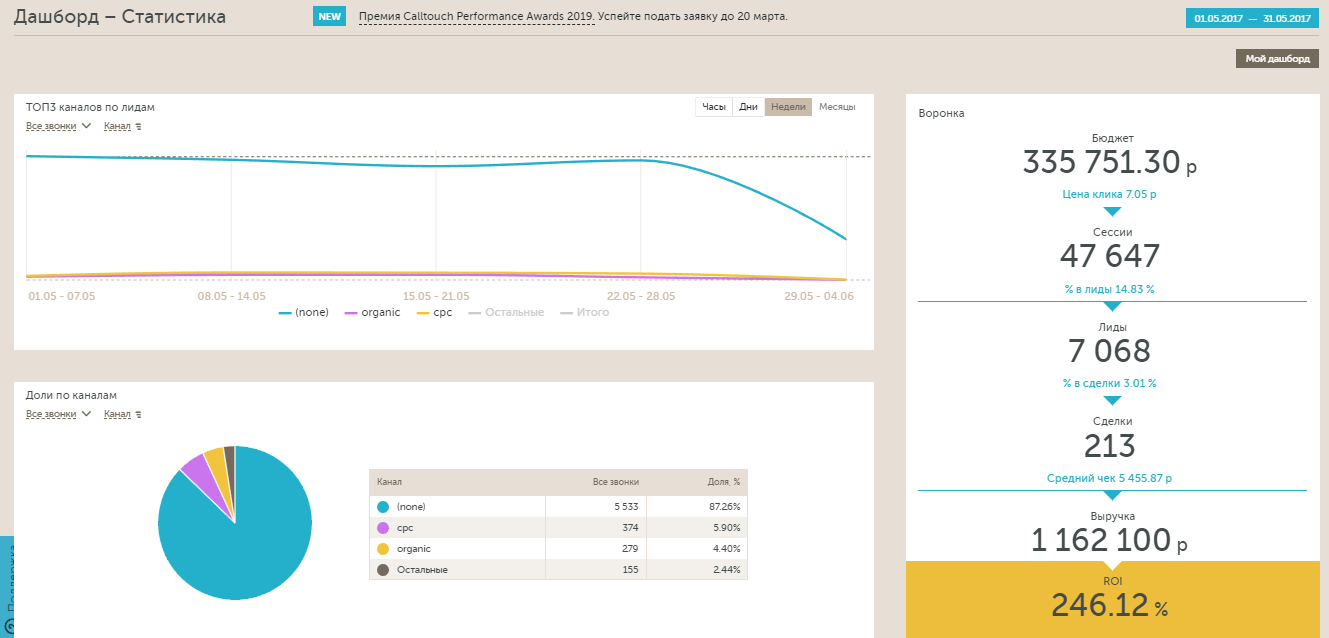Switch chart grouping to Месяцы
1329x638 pixels.
(837, 107)
